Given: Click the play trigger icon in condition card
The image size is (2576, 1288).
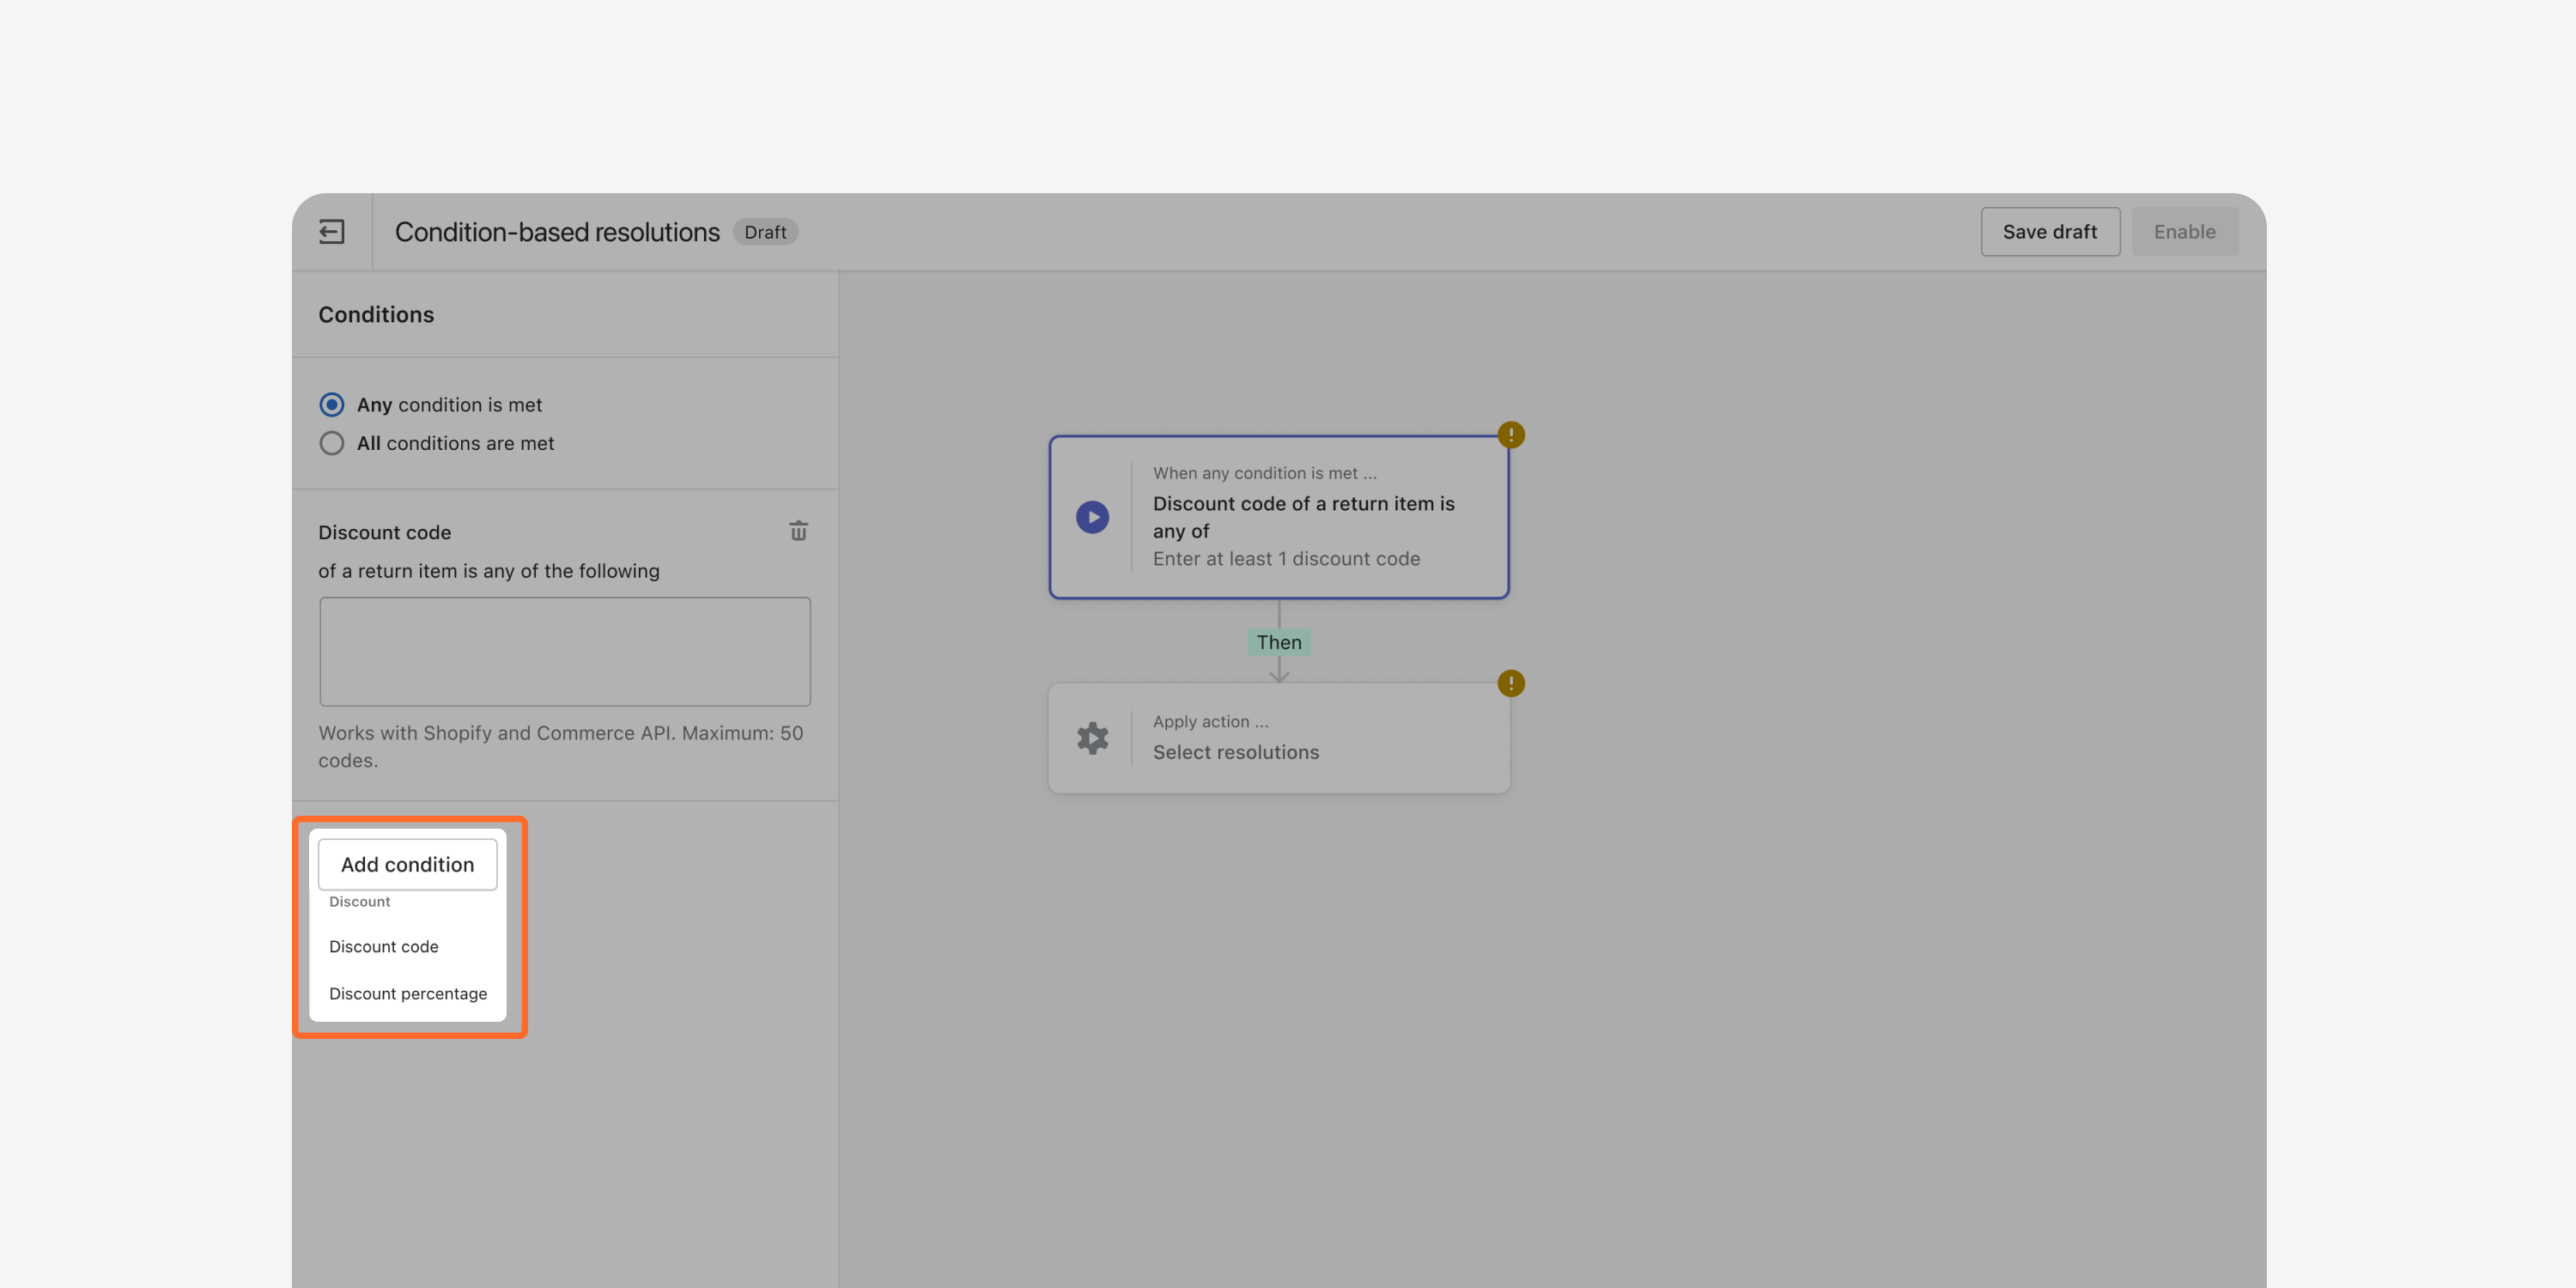Looking at the screenshot, I should coord(1092,517).
